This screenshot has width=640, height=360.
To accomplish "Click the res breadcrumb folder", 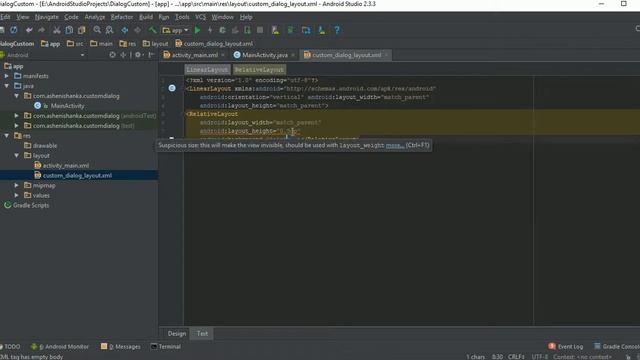I will click(x=128, y=44).
